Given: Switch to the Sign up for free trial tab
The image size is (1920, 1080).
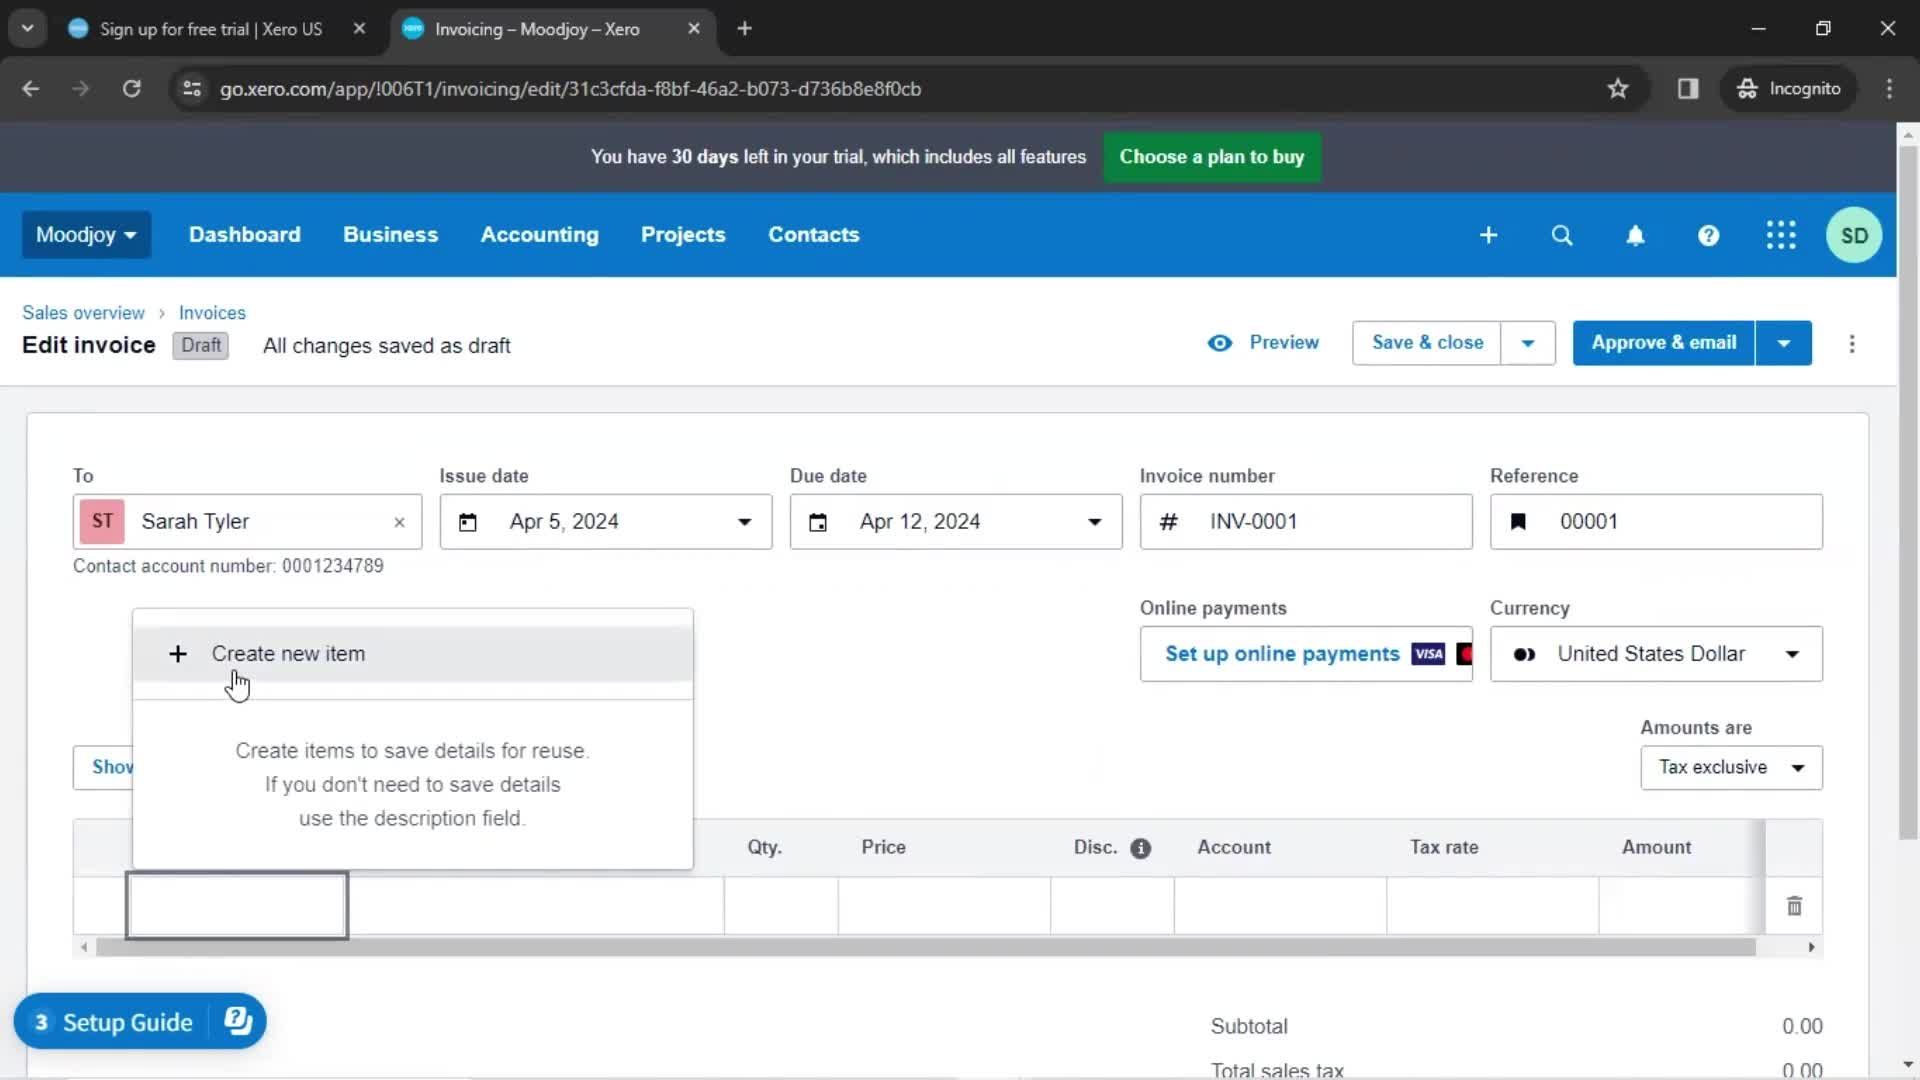Looking at the screenshot, I should point(211,29).
